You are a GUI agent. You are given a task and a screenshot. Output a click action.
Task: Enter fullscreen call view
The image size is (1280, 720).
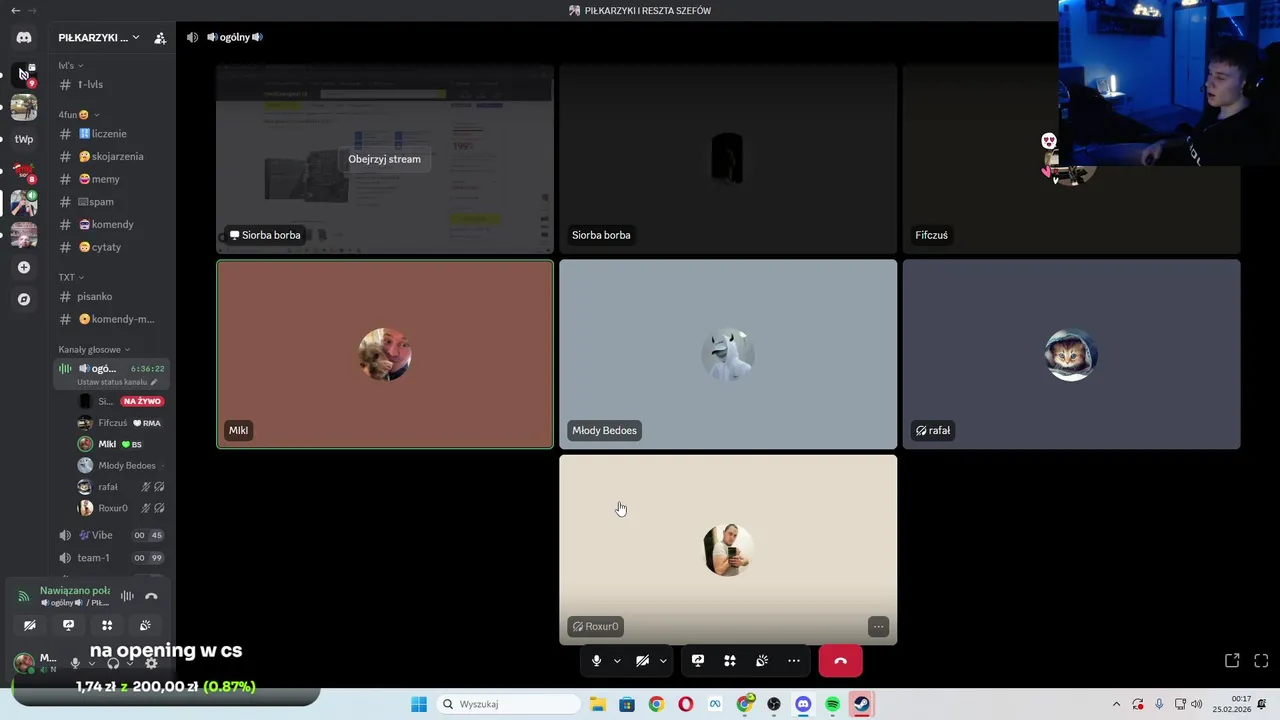1261,661
